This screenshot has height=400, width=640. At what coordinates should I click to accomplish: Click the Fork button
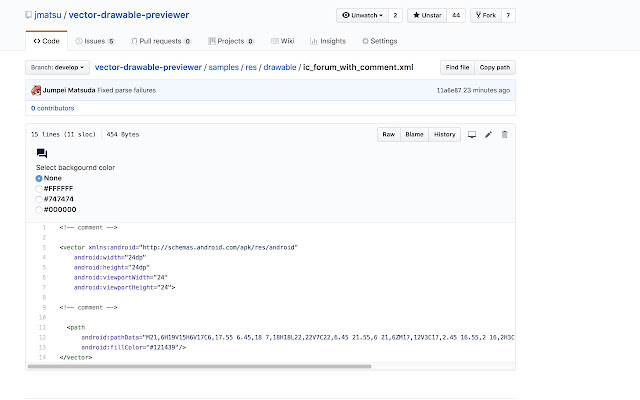(x=486, y=16)
